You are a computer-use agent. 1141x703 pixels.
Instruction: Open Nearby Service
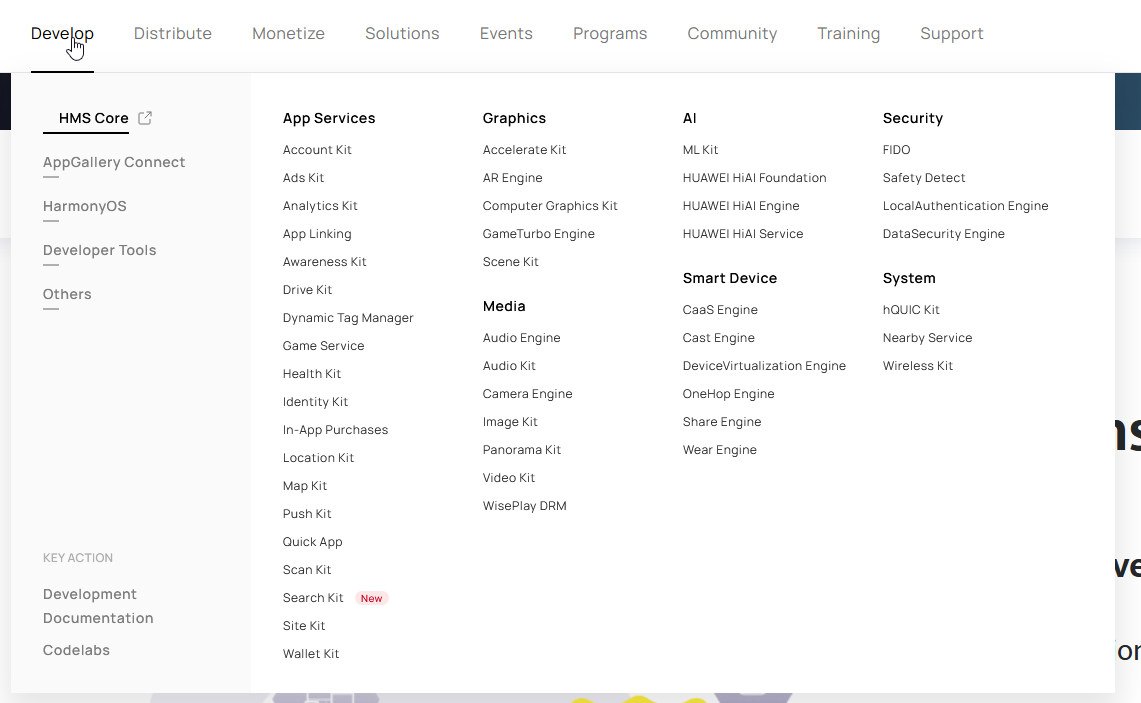click(x=927, y=338)
